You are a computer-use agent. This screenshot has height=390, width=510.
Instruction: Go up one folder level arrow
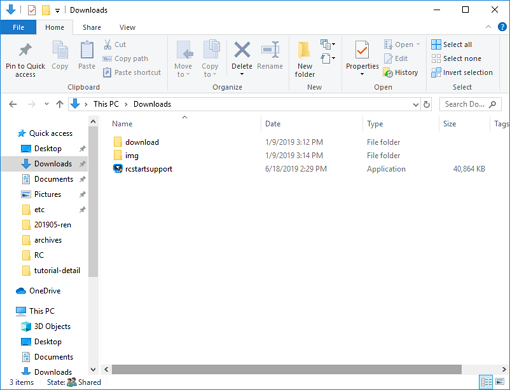pos(60,104)
